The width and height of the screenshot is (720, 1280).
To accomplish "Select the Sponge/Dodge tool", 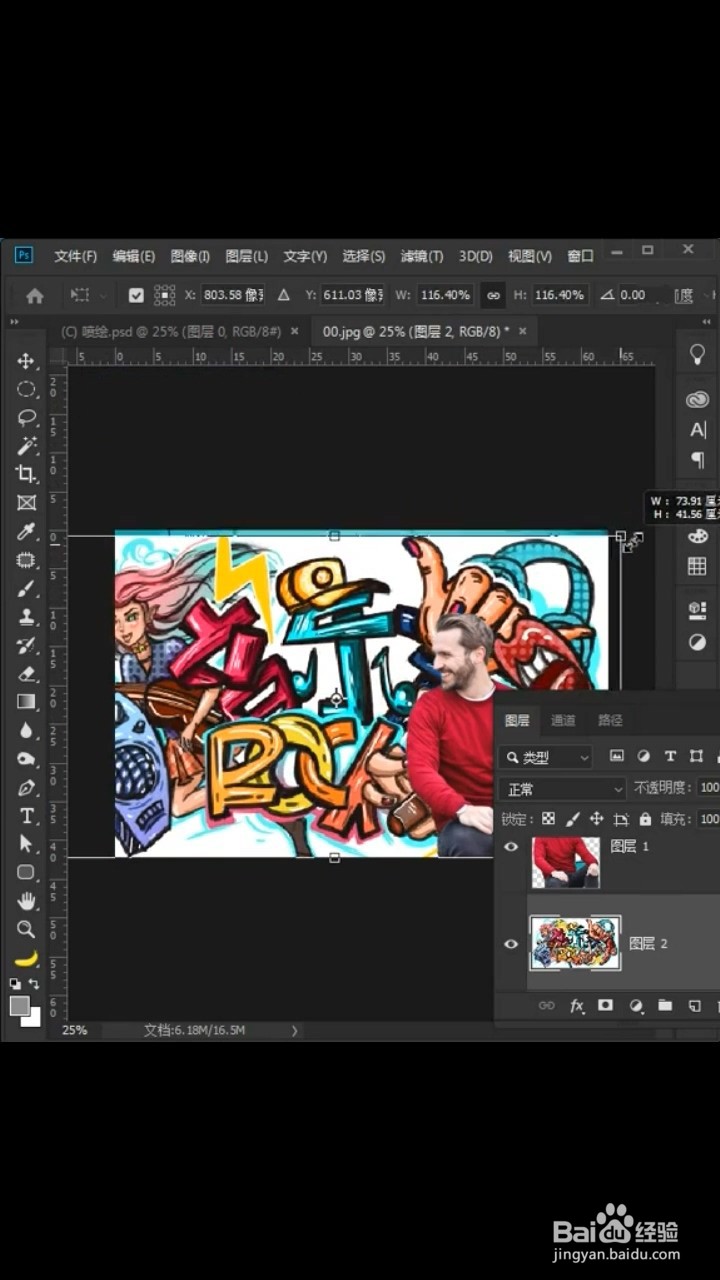I will tap(26, 758).
